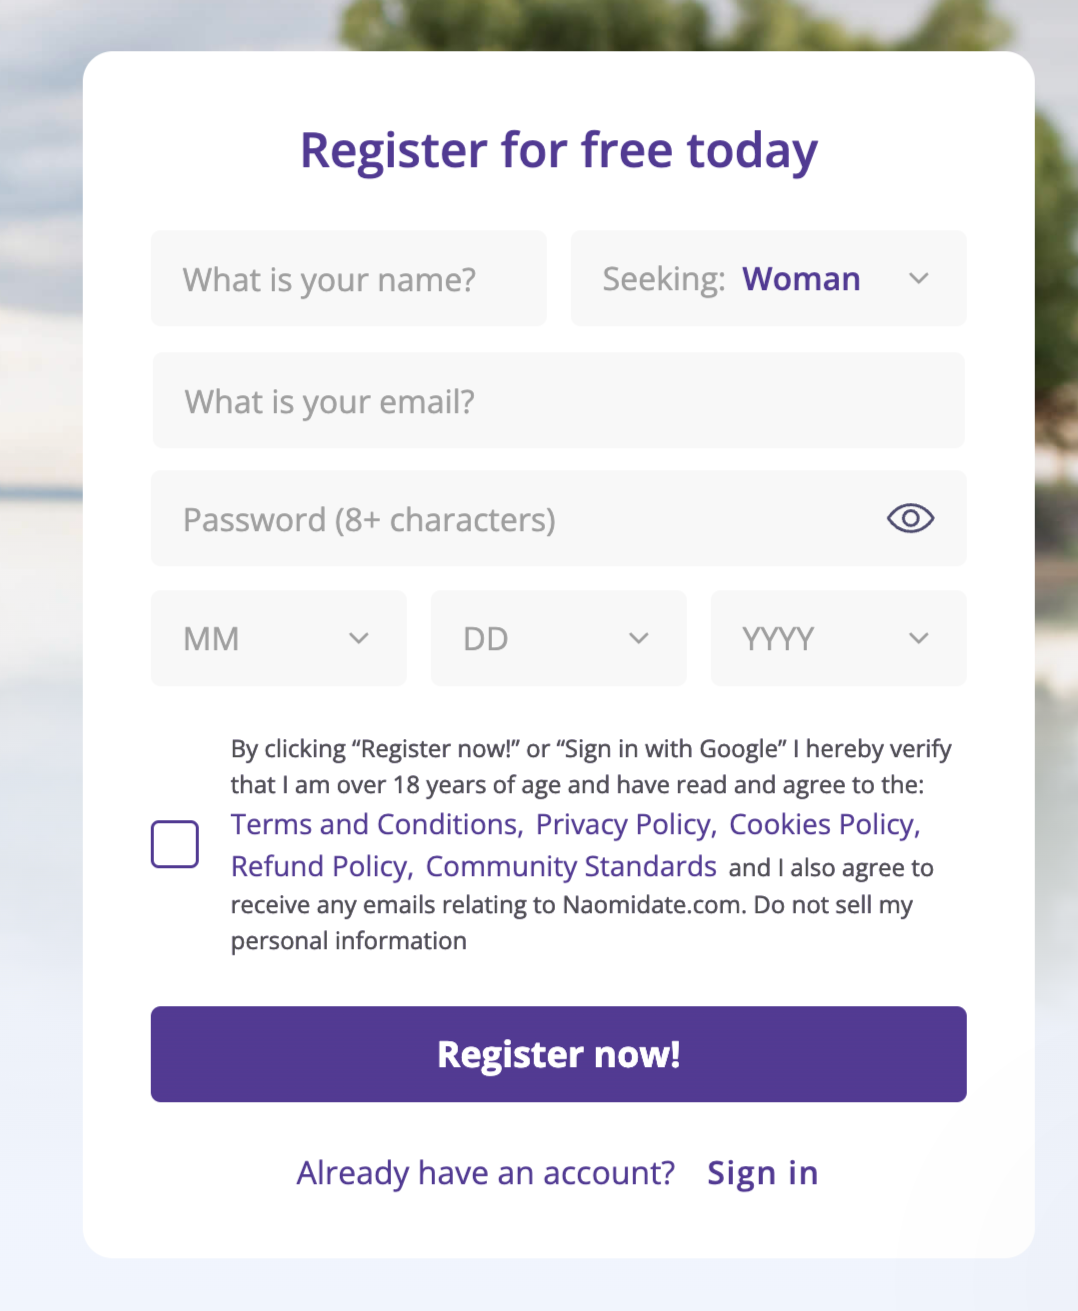Screen dimensions: 1078x1311
Task: Toggle password visibility with eye icon
Action: tap(909, 518)
